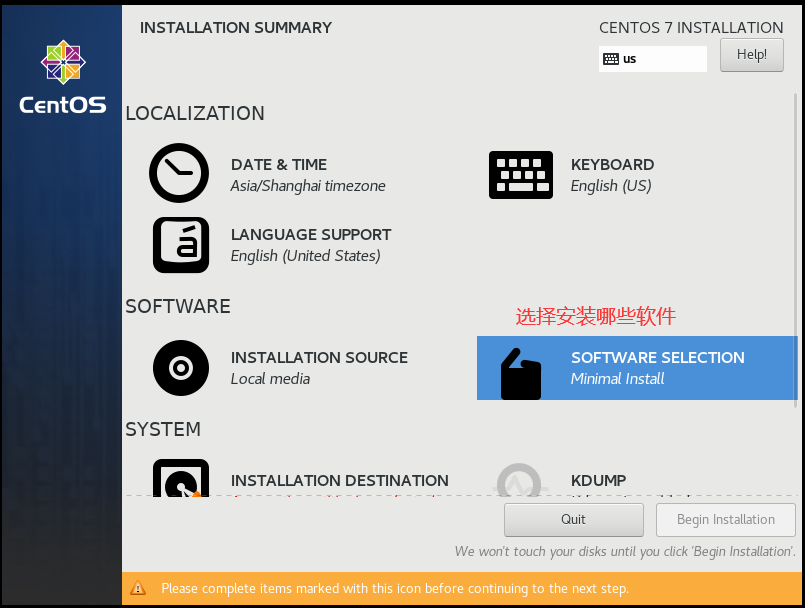Click the KDUMP icon
The height and width of the screenshot is (608, 805).
pos(520,480)
